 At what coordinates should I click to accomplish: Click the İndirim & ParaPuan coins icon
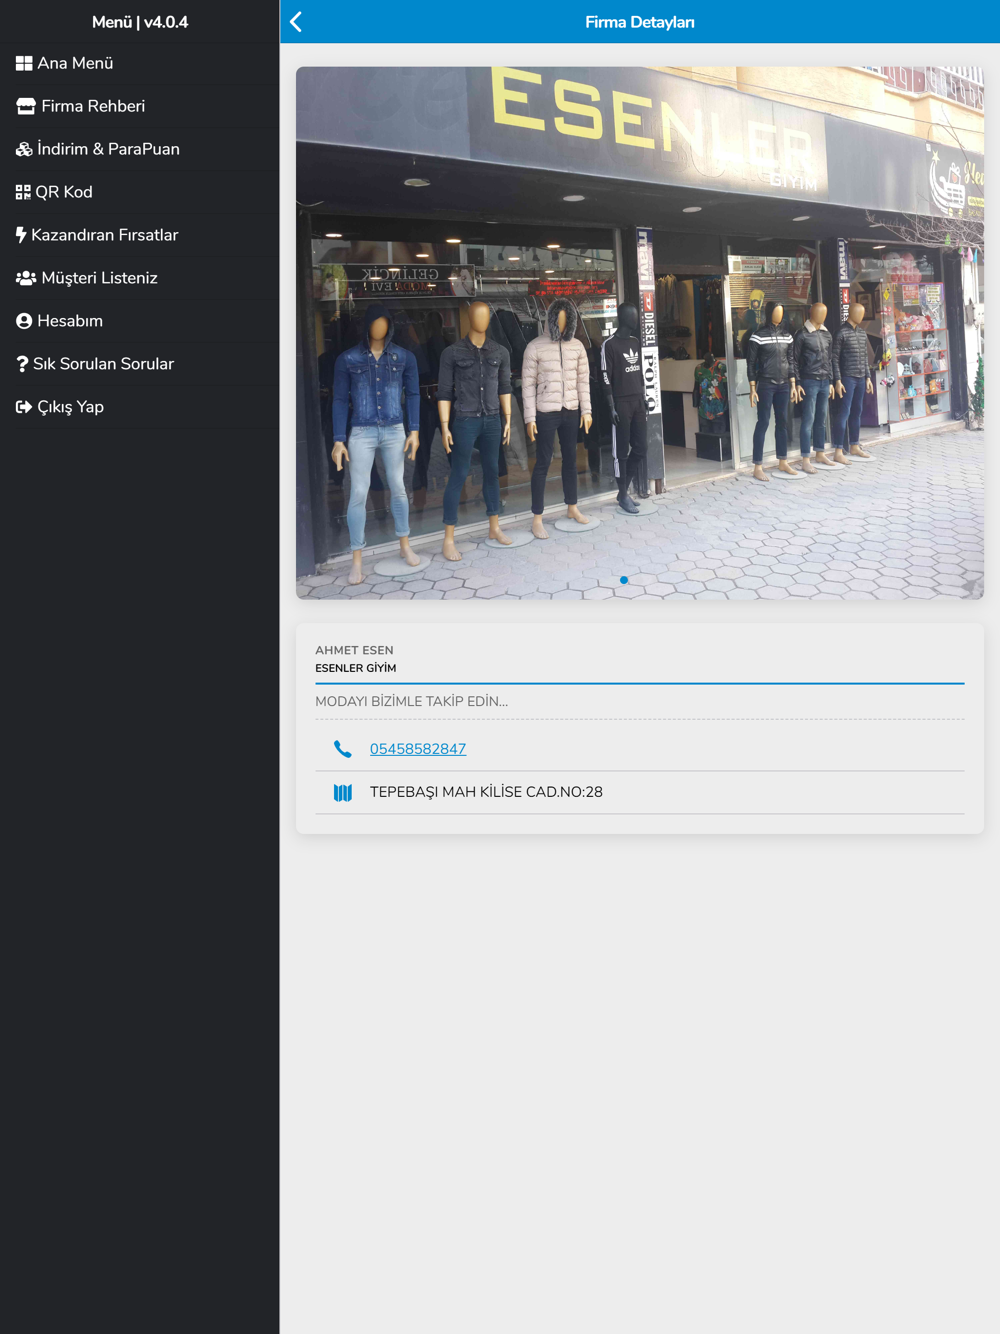[x=24, y=149]
